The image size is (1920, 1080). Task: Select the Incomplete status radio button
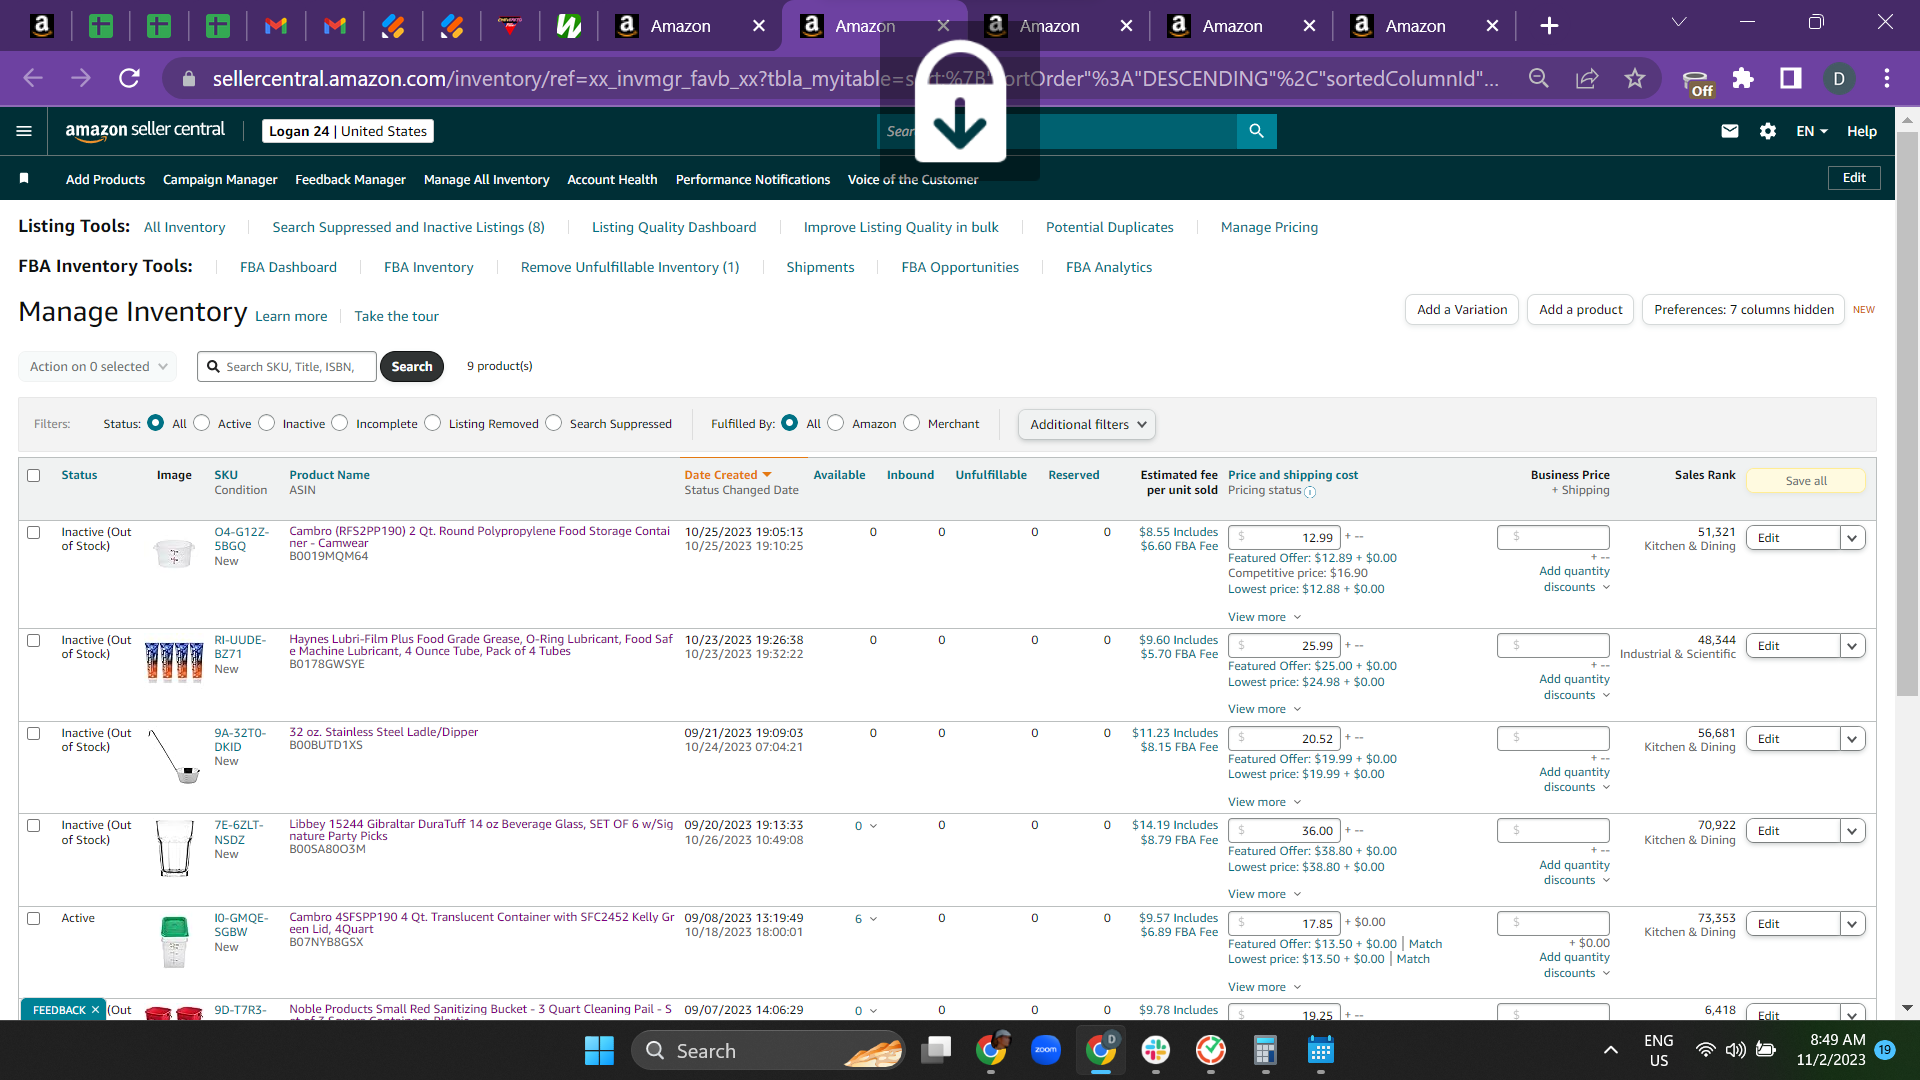tap(340, 423)
